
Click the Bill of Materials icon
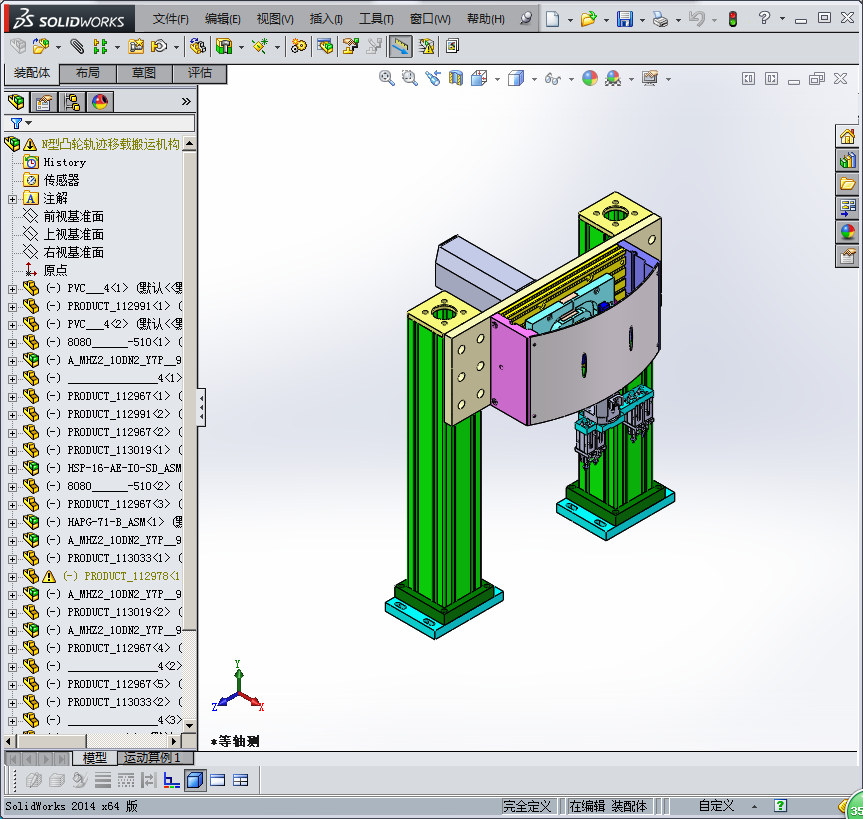click(325, 47)
